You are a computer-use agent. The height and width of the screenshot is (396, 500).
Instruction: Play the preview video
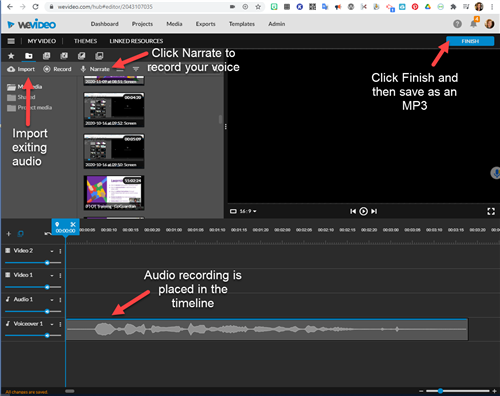point(364,211)
